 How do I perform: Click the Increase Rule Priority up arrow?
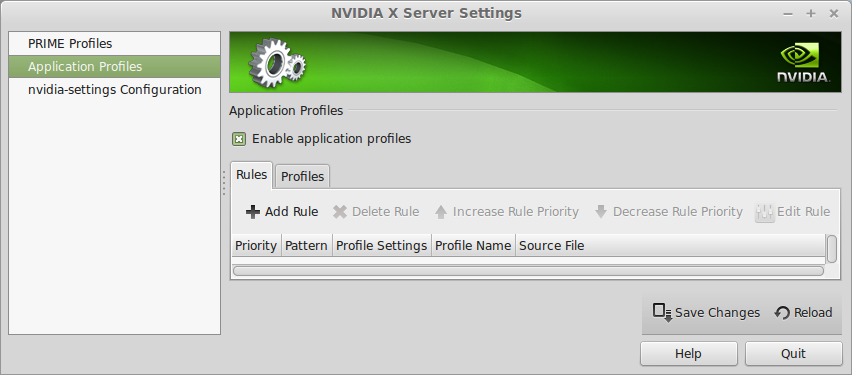[441, 212]
